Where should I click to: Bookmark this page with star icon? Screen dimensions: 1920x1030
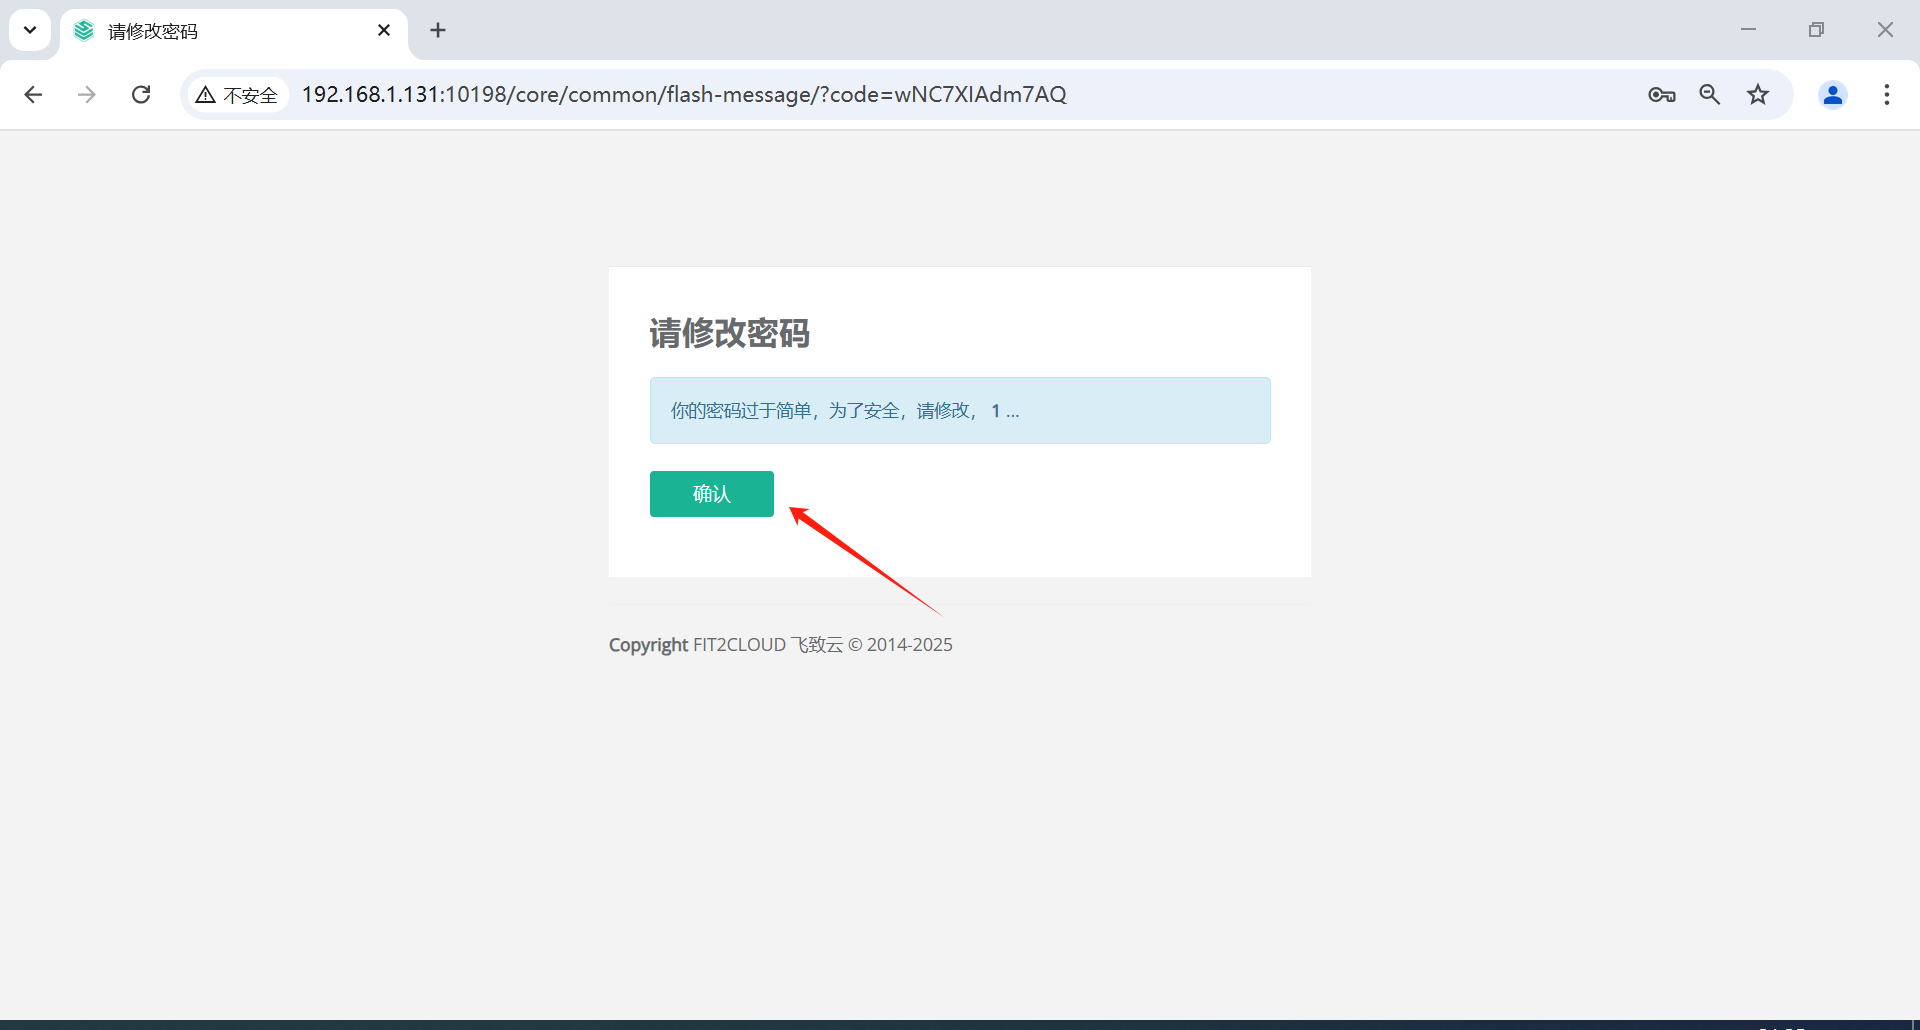1758,94
